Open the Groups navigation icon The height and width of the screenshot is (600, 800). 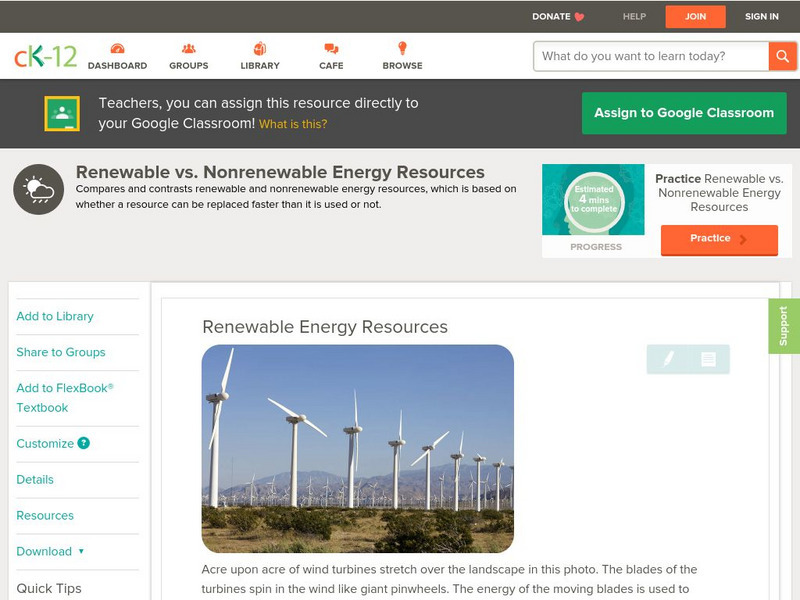point(188,49)
